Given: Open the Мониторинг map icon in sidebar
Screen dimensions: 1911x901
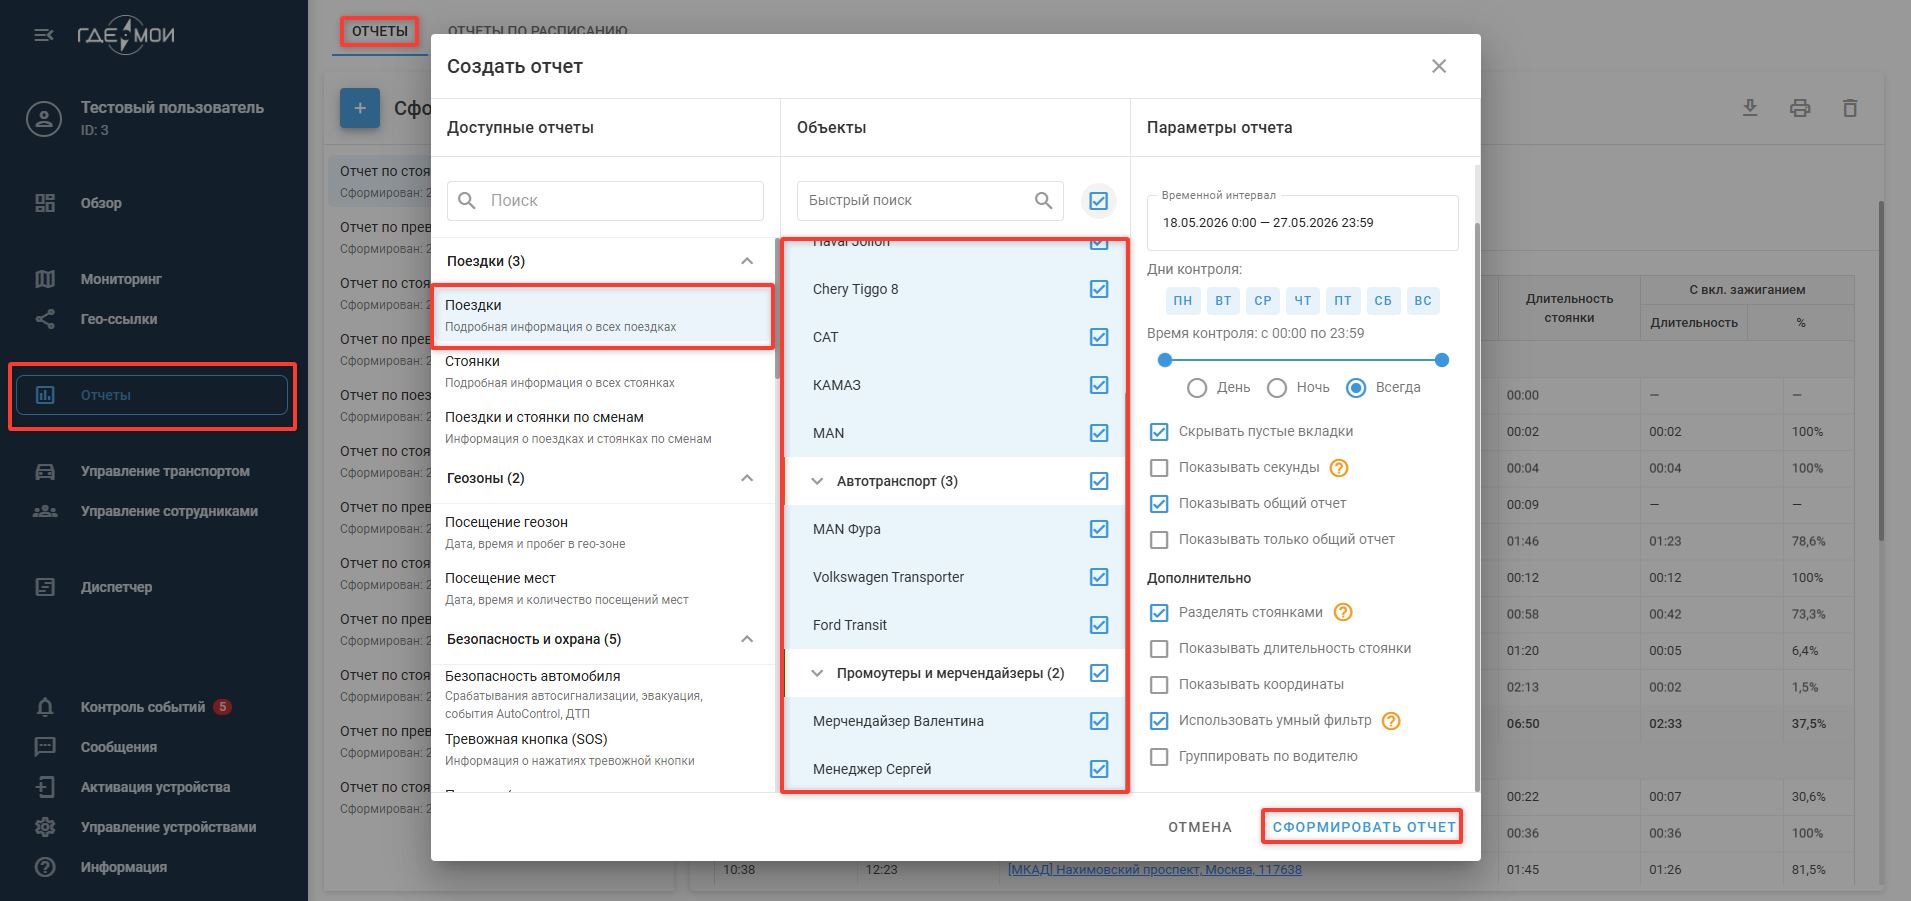Looking at the screenshot, I should [x=45, y=279].
